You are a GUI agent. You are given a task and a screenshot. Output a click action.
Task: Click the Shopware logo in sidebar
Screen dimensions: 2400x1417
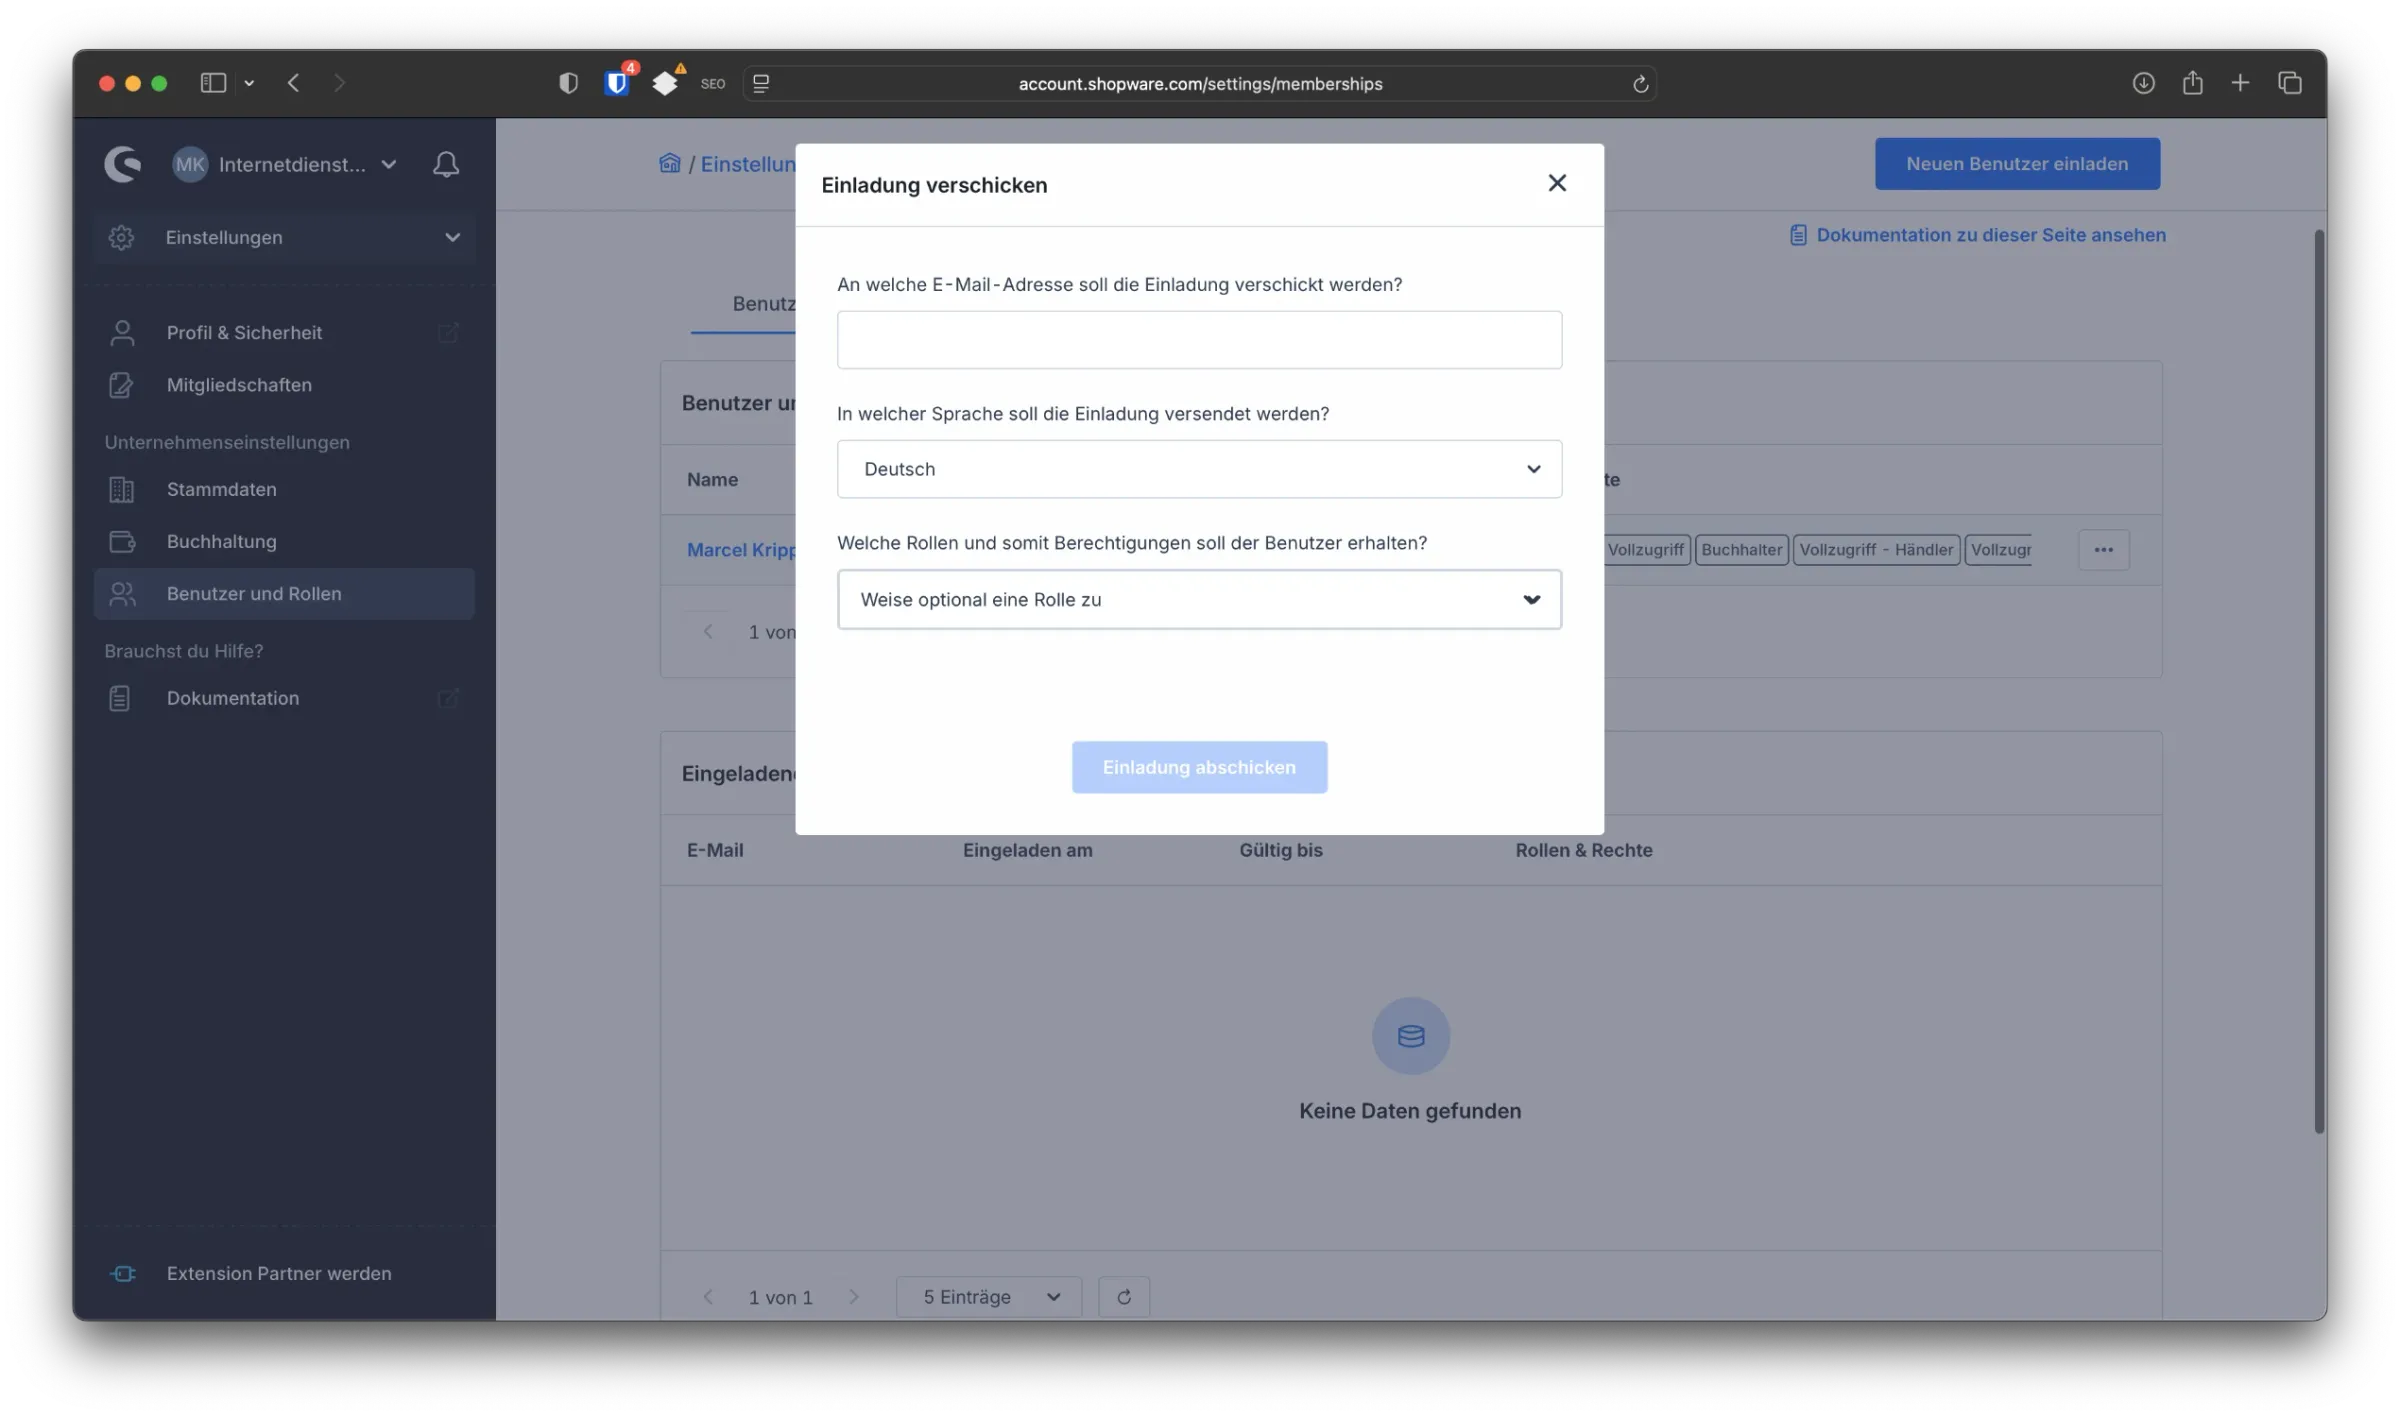(123, 165)
